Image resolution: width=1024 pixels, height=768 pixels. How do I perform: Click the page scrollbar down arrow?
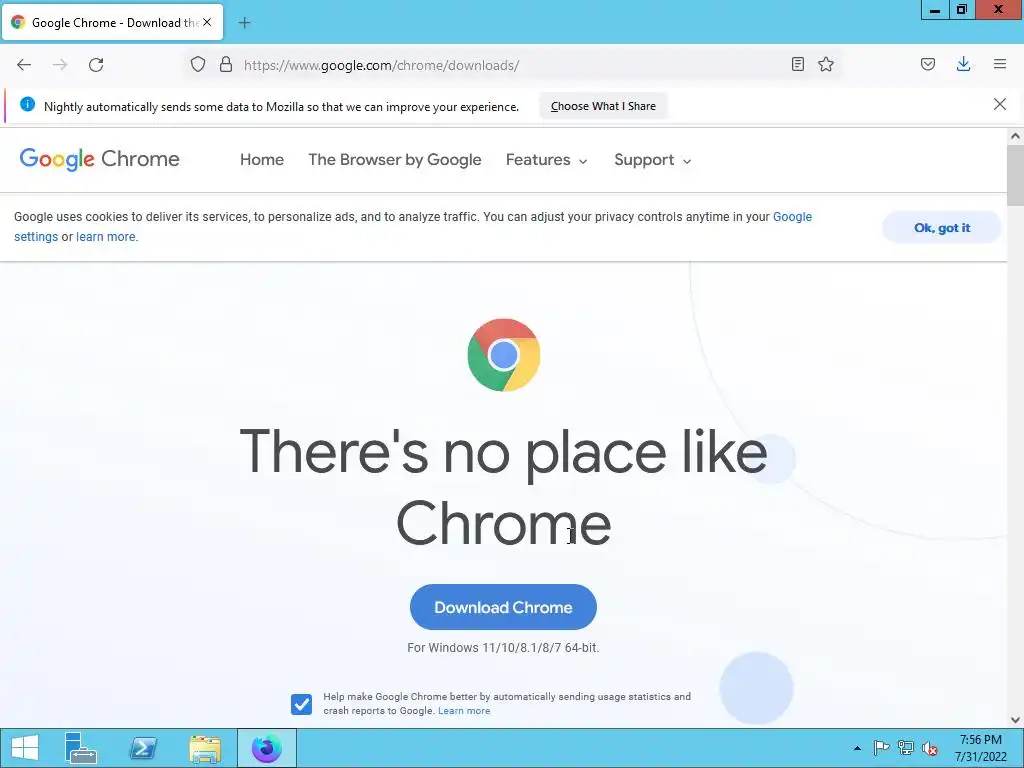1015,720
